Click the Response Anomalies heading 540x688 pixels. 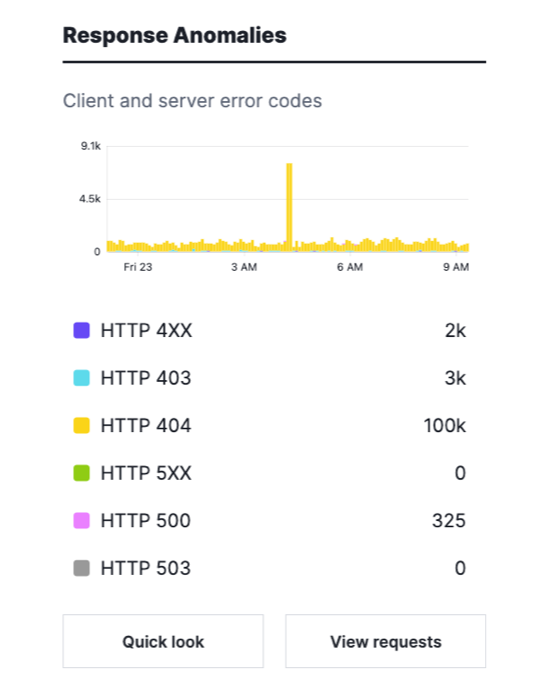tap(175, 35)
